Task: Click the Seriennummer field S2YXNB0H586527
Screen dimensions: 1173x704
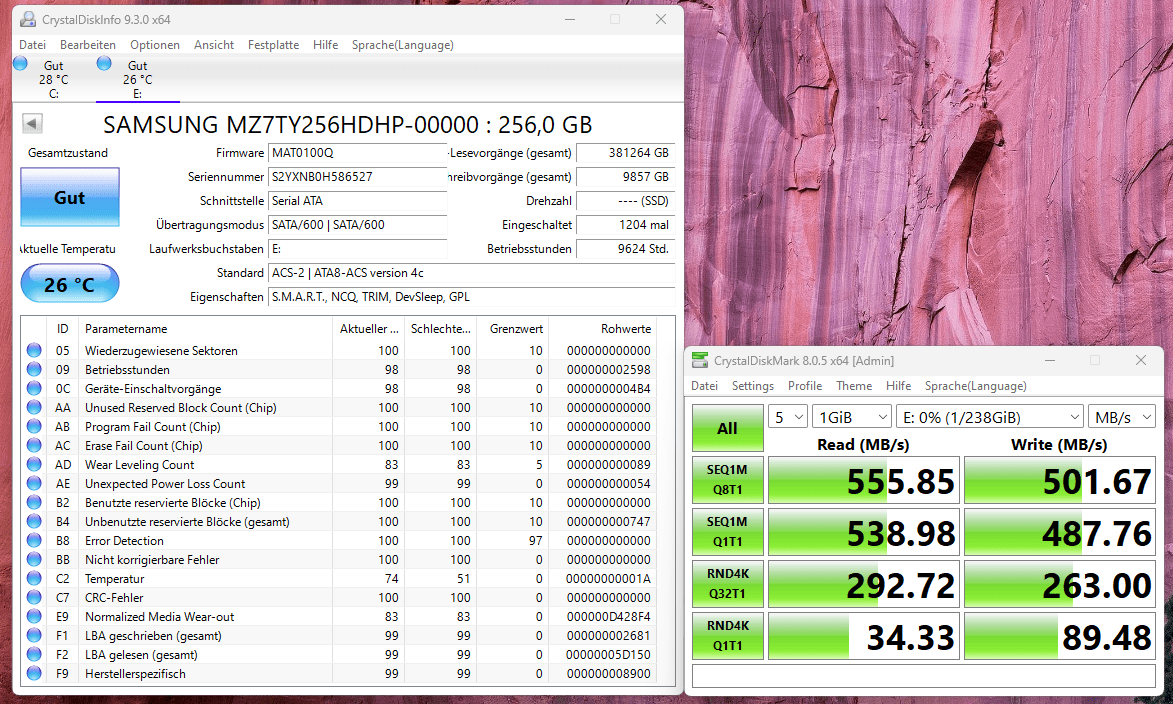Action: [x=358, y=177]
